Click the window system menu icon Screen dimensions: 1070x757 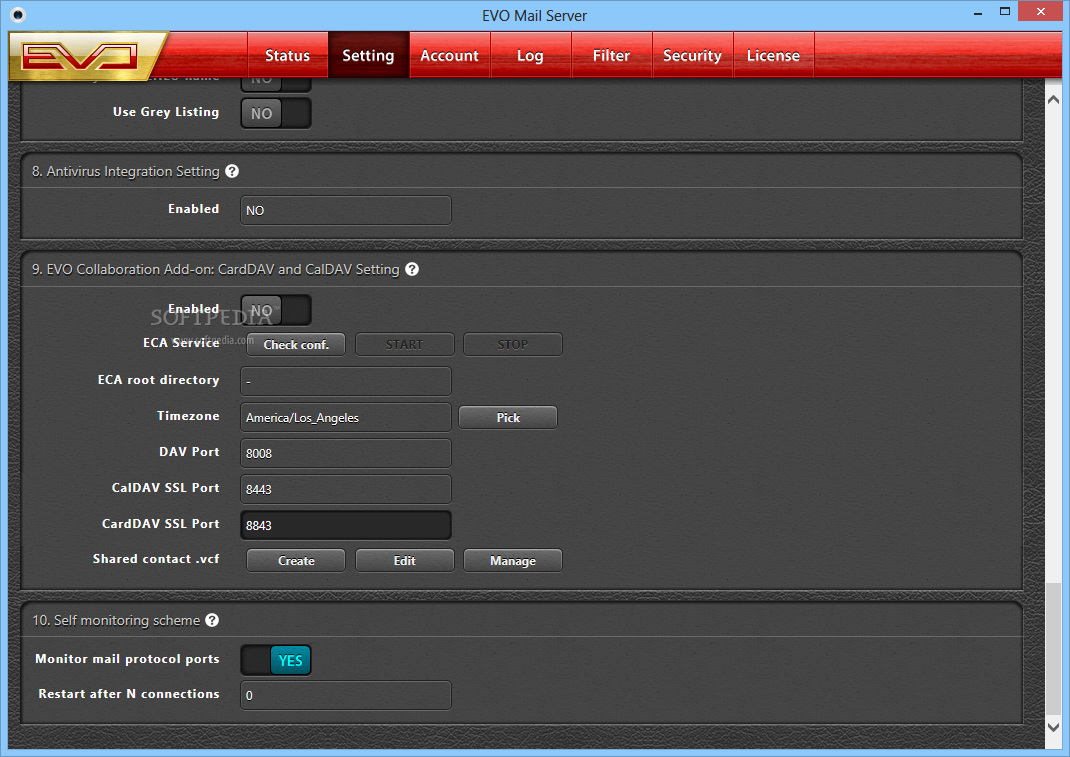pyautogui.click(x=18, y=15)
